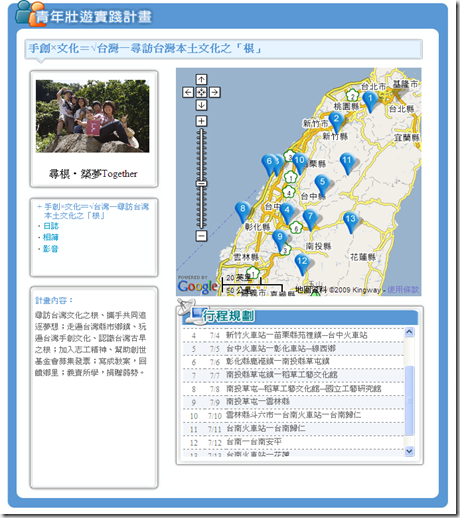Zoom in with the plus button on the map

click(201, 121)
